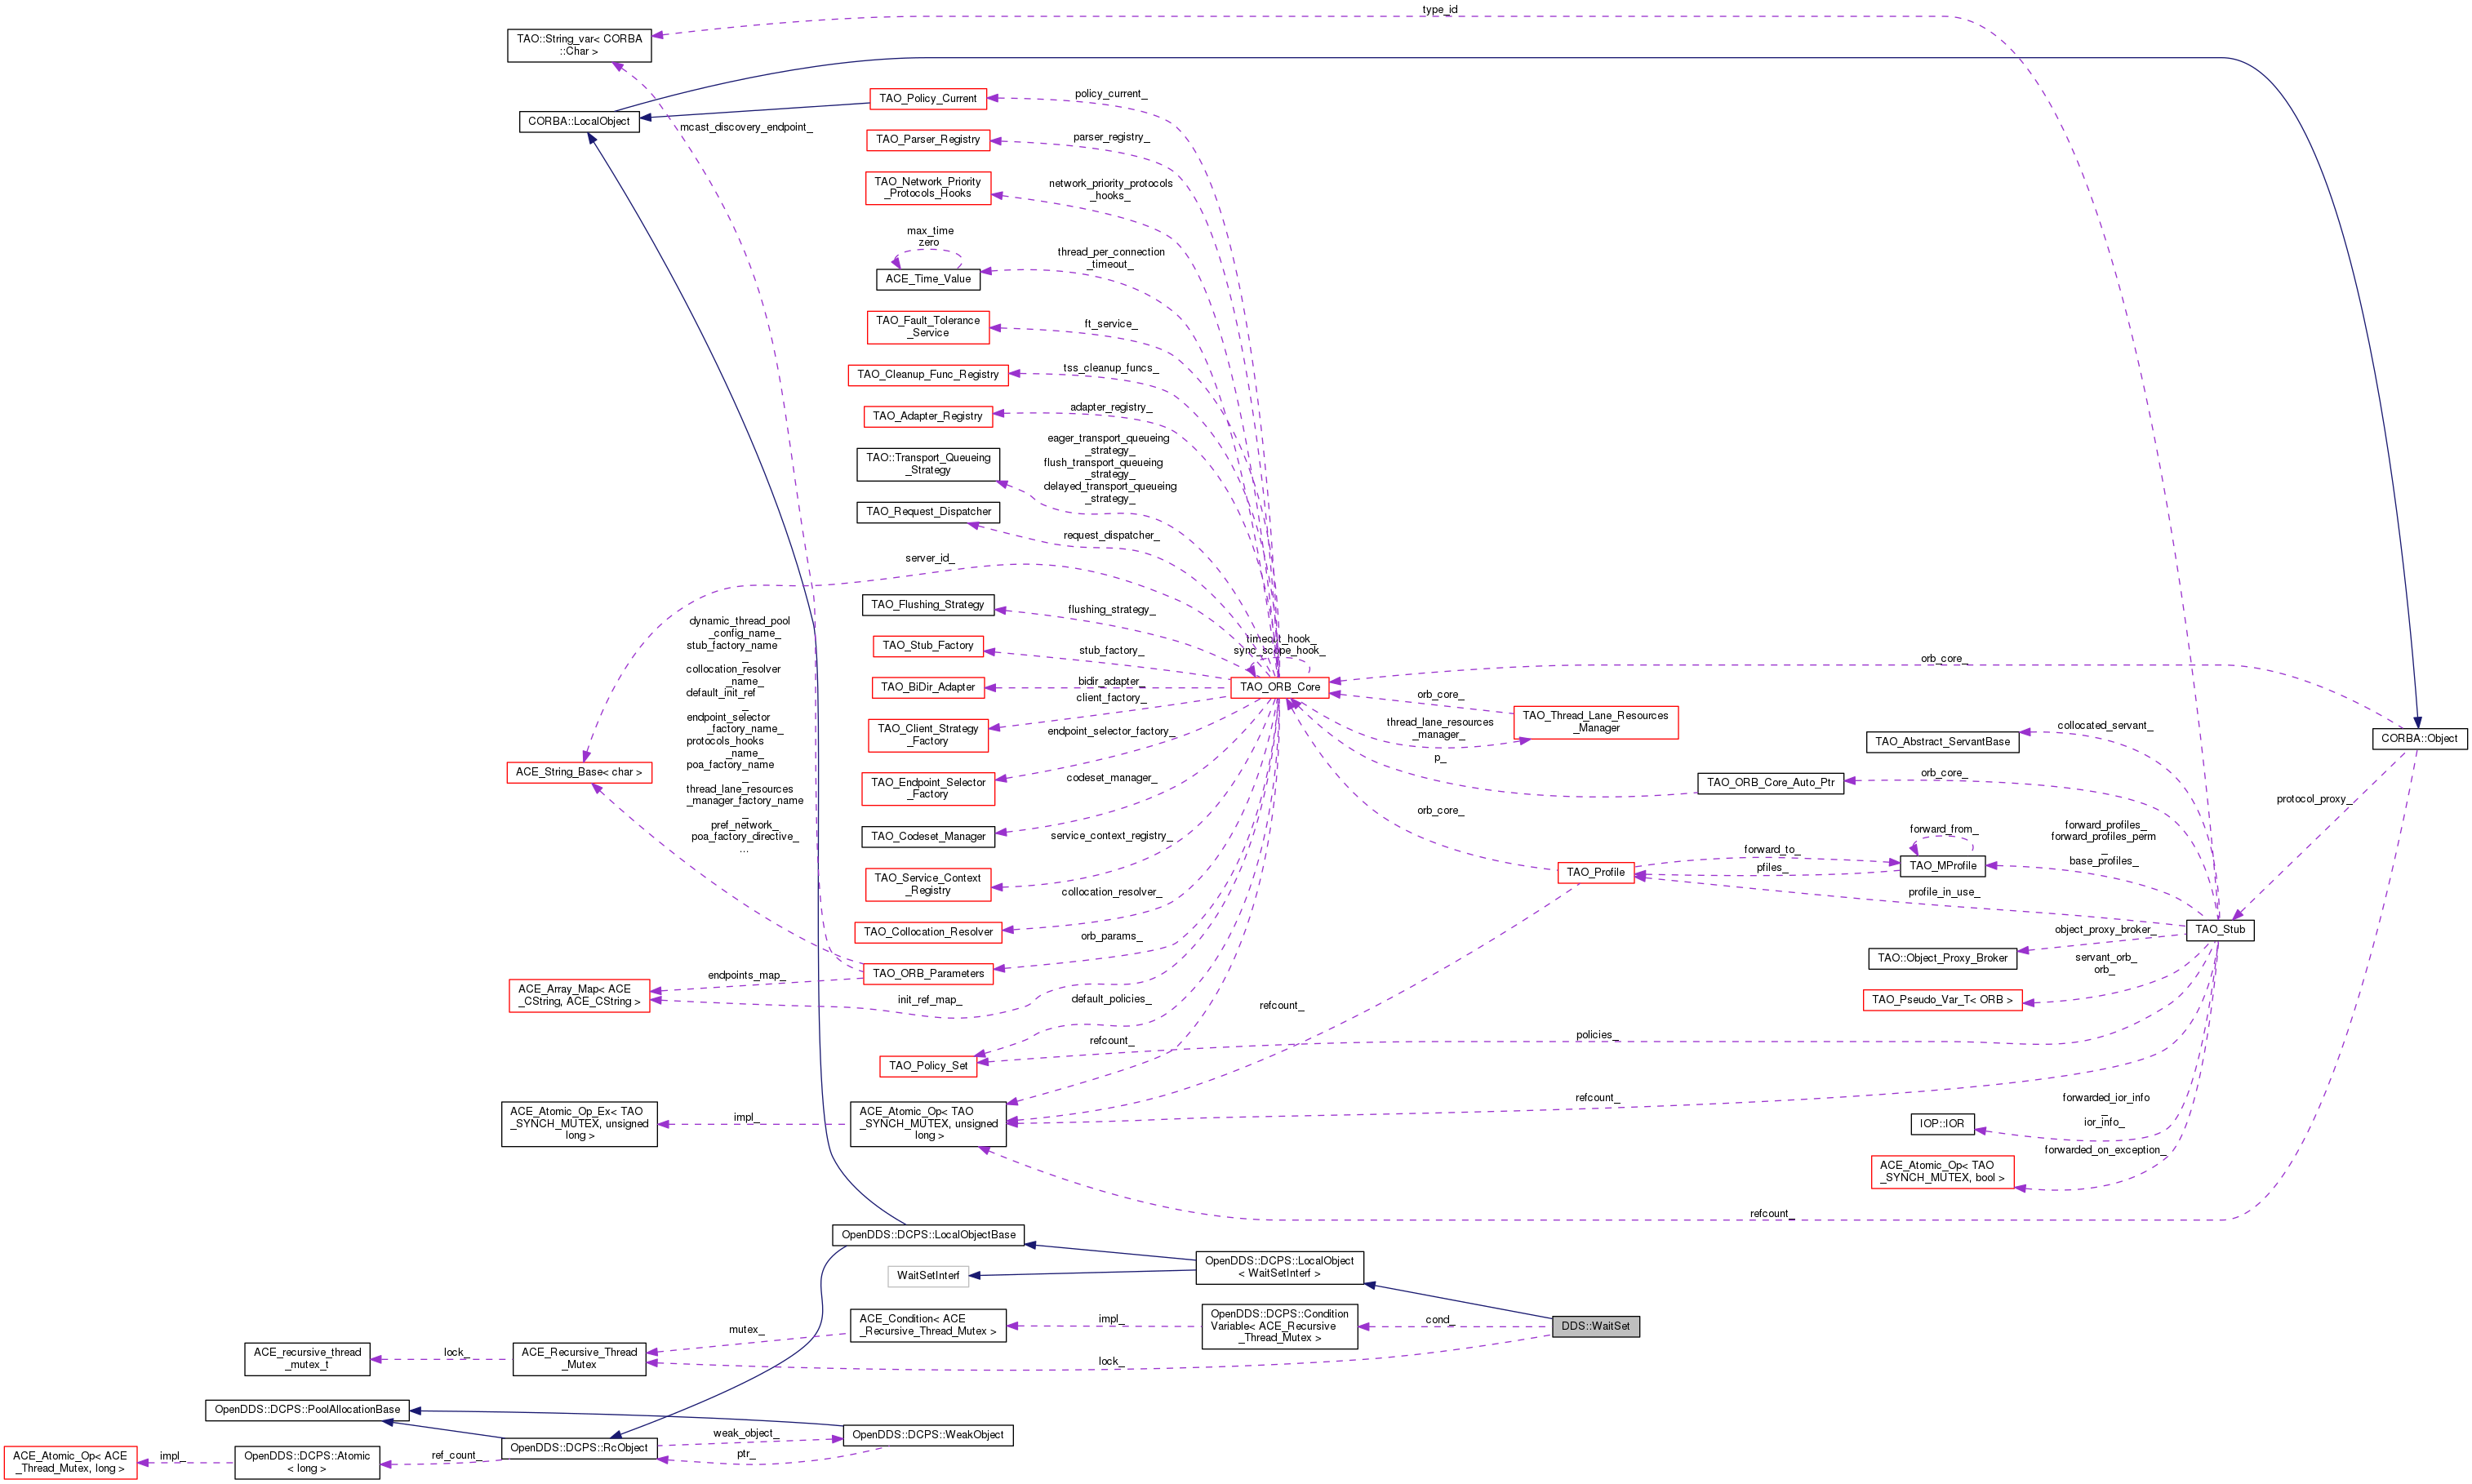Screen dimensions: 2472x1484
Task: Click the "init_ref_map_" edge label
Action: tap(929, 999)
